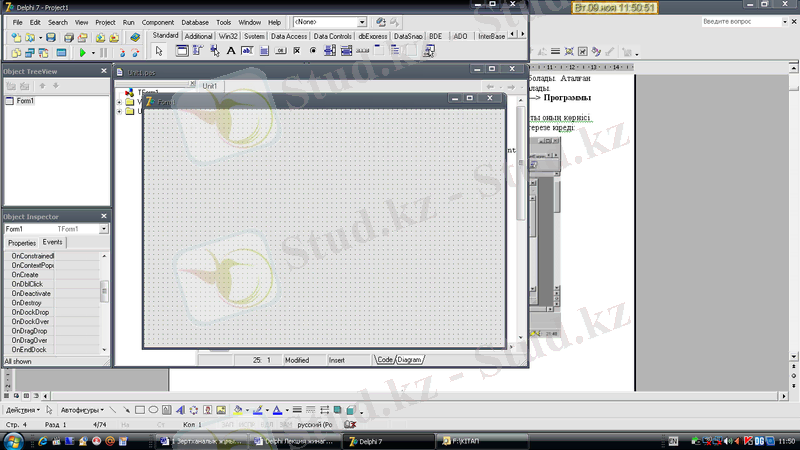Save the unit with the diskette icon
Viewport: 800px width, 450px height.
point(51,38)
